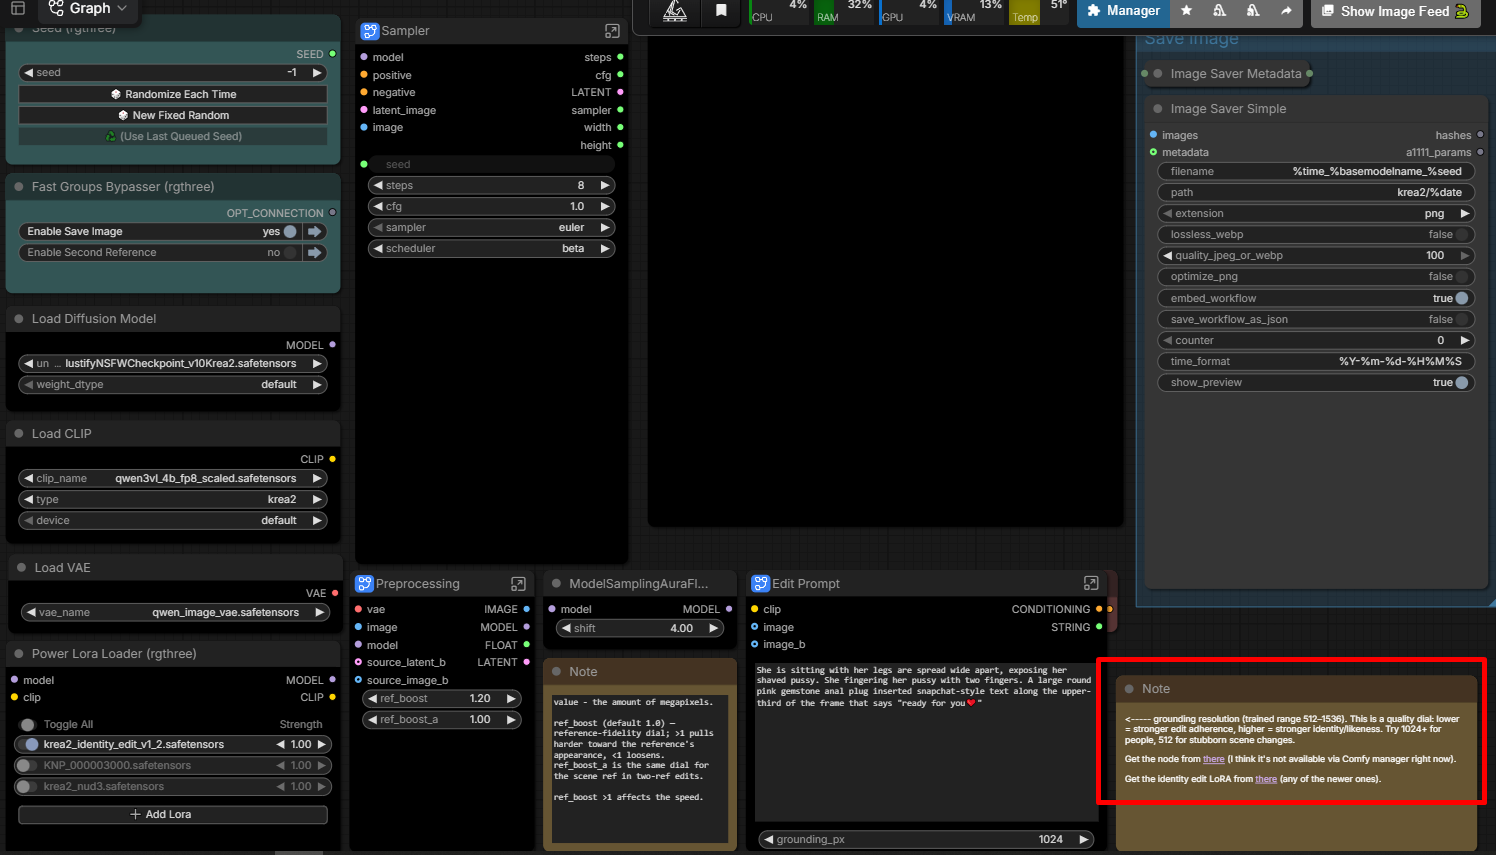Click the ship logo icon in the top toolbar
Viewport: 1496px width, 855px height.
click(675, 11)
